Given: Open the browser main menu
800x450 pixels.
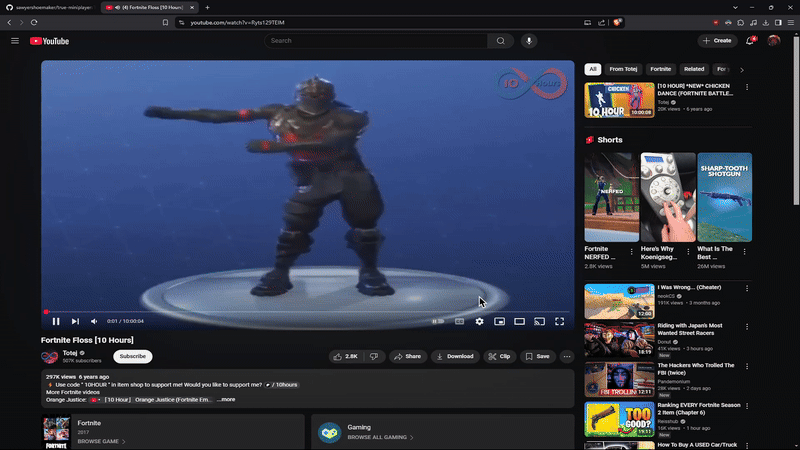Looking at the screenshot, I should click(791, 22).
